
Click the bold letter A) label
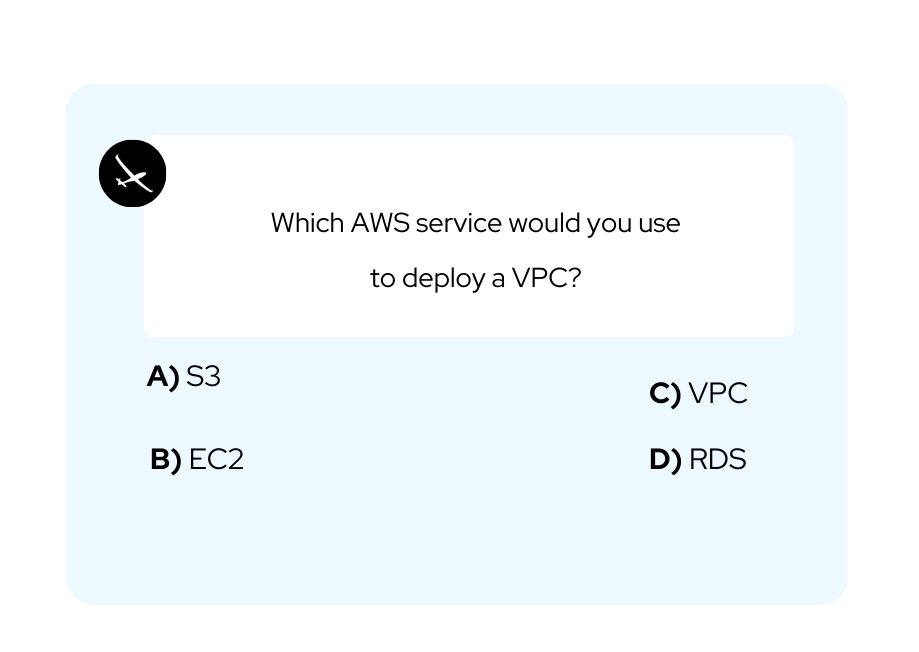coord(163,376)
